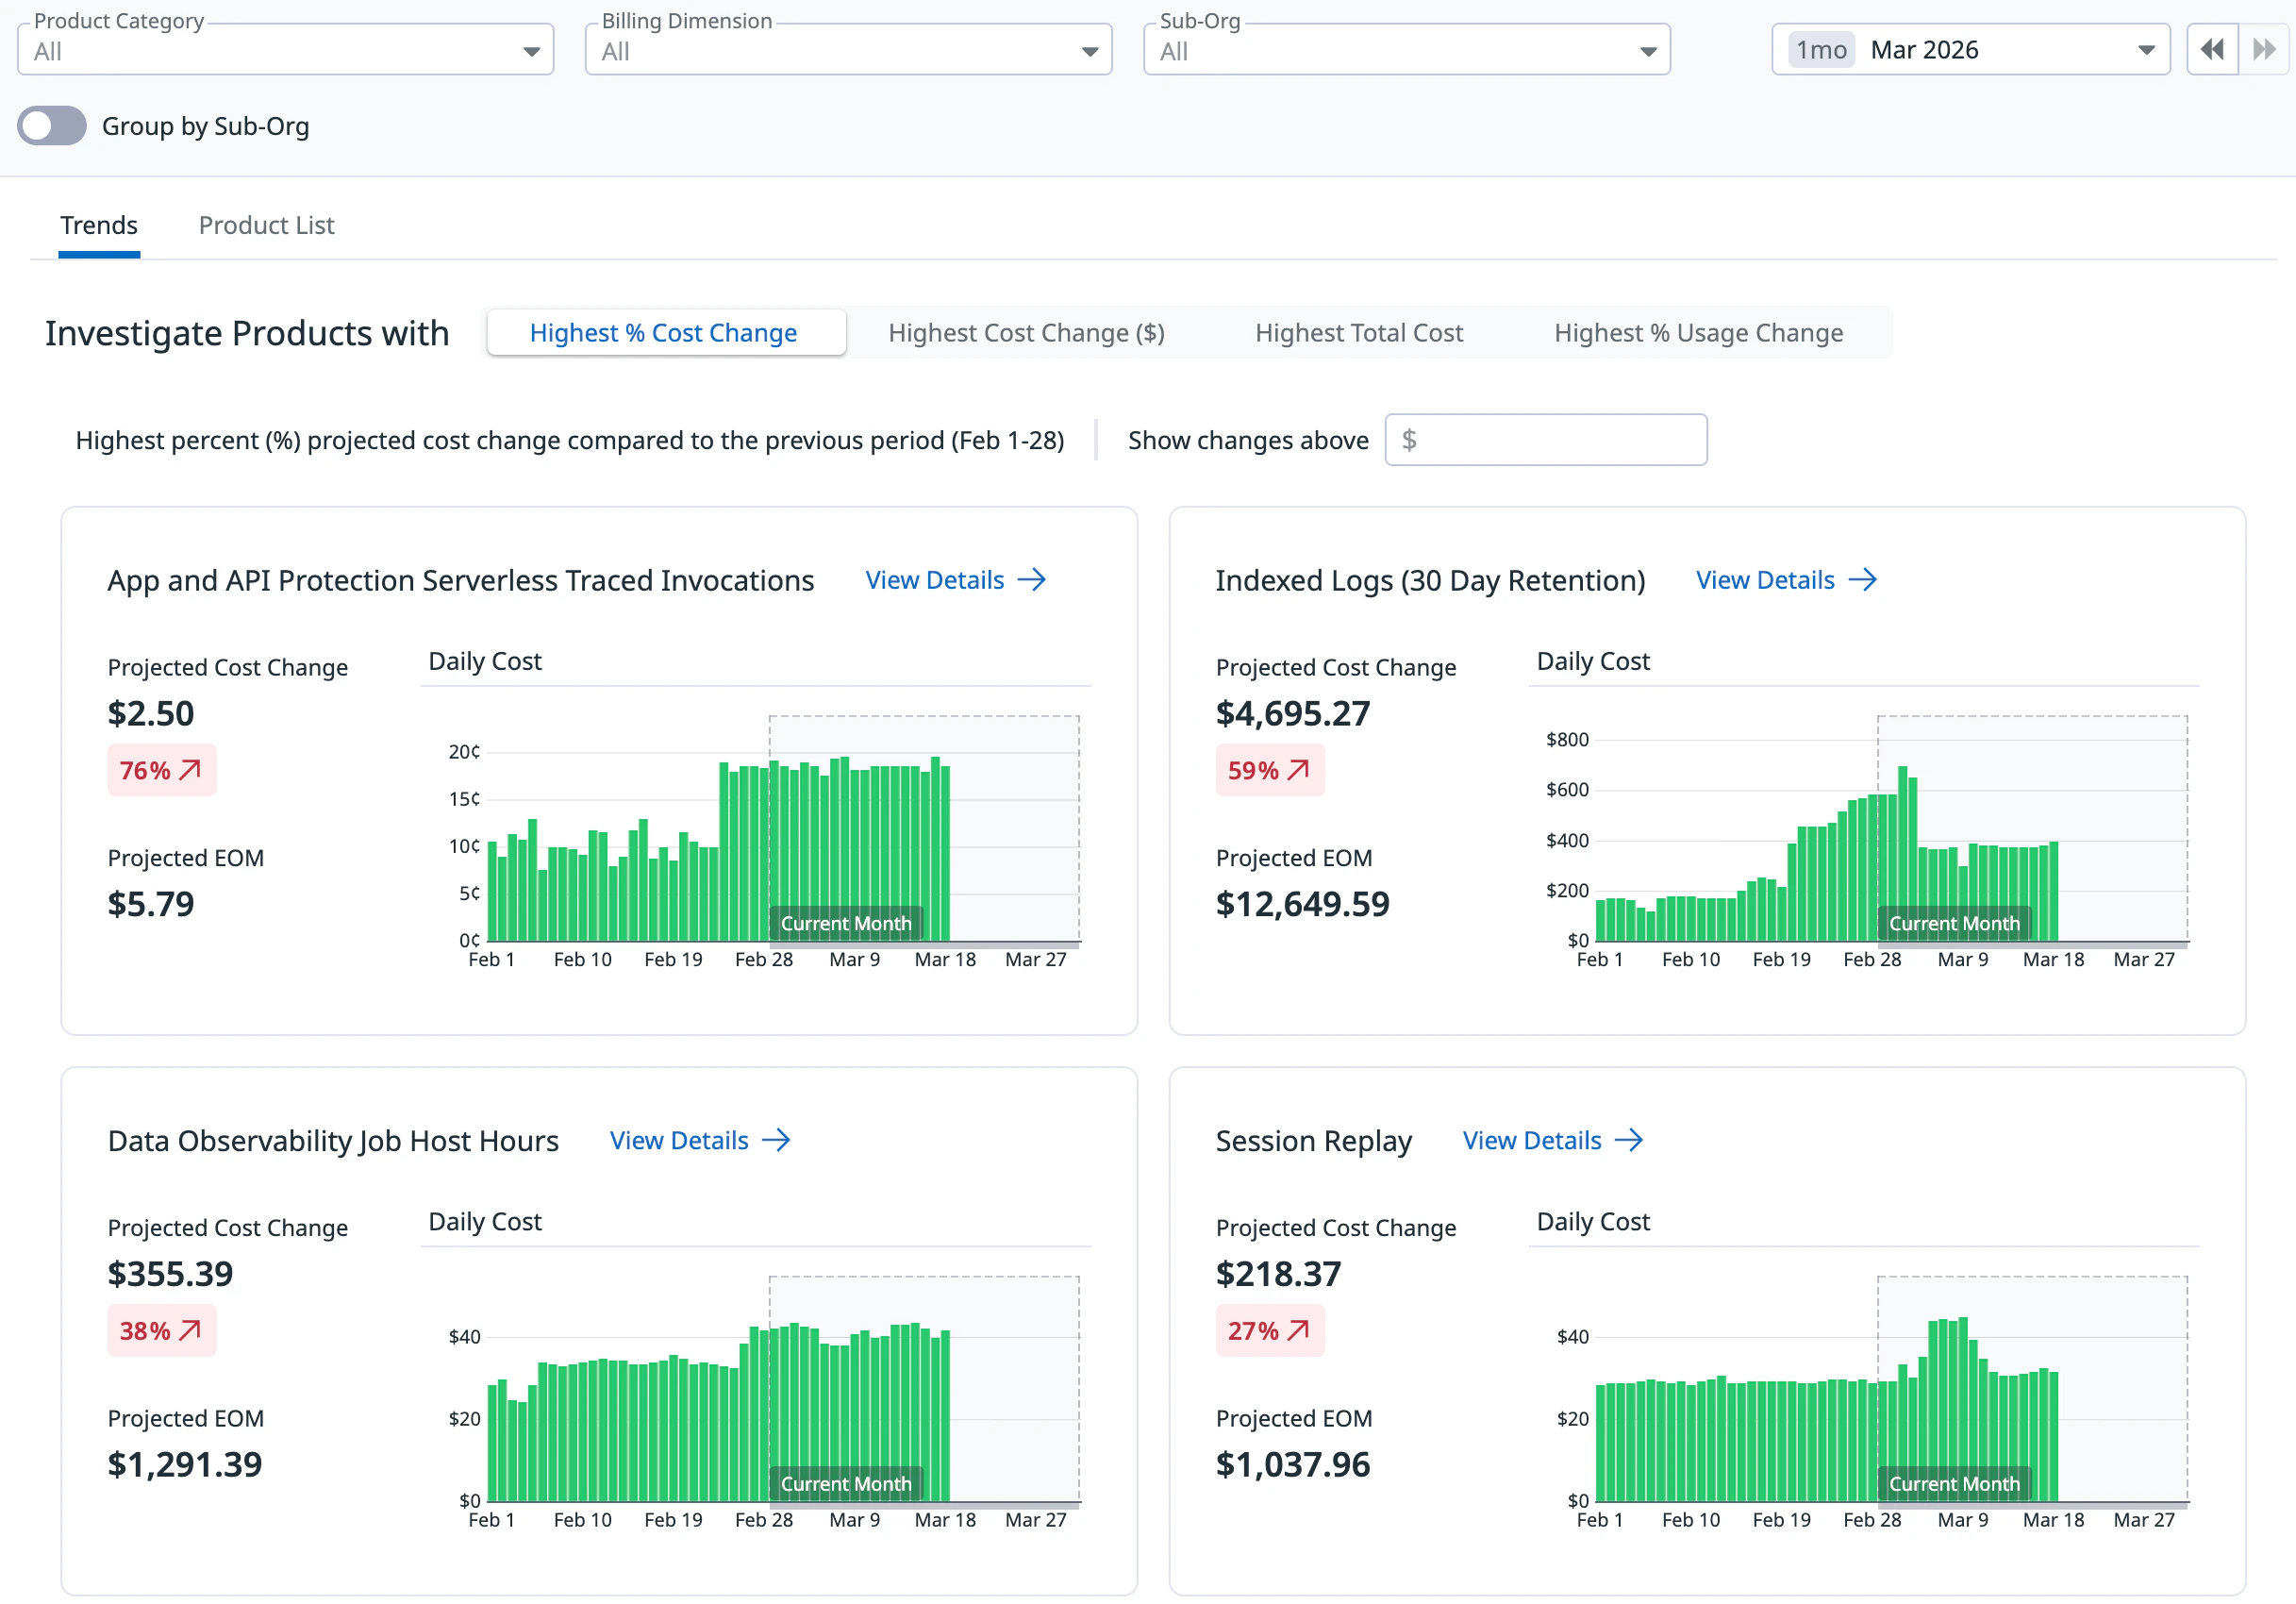Select the Trends tab
Image resolution: width=2296 pixels, height=1604 pixels.
99,225
